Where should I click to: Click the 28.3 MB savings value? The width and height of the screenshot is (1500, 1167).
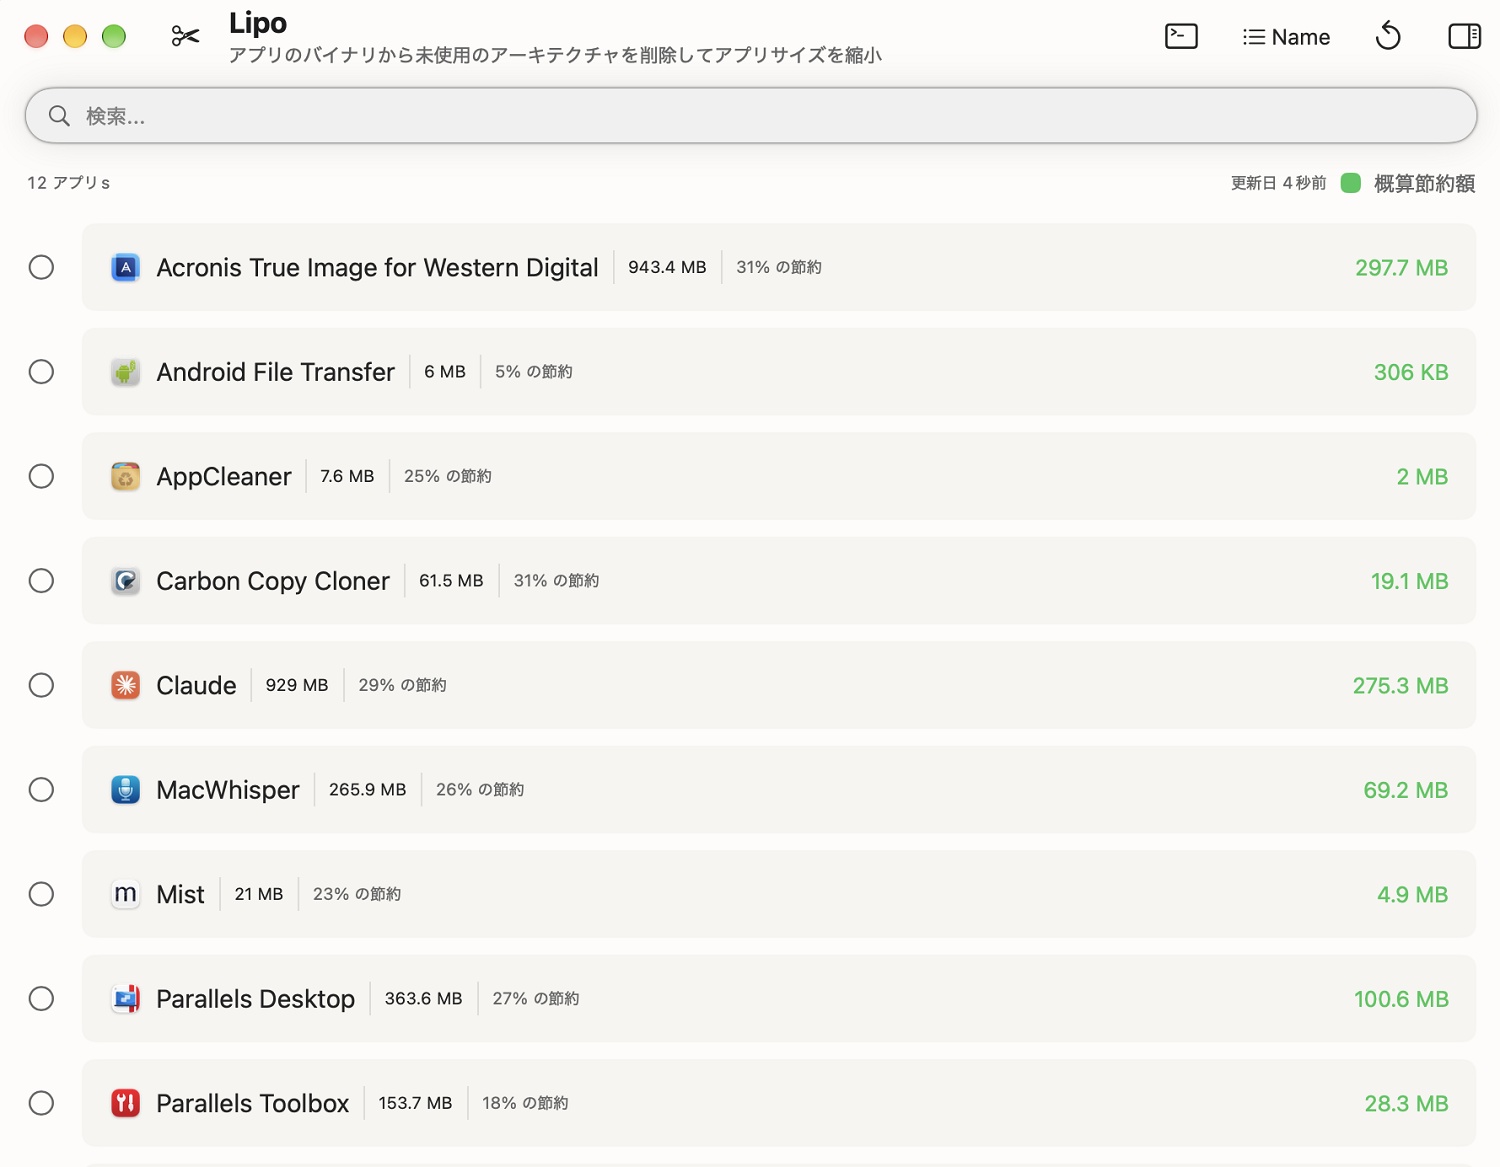click(1406, 1103)
